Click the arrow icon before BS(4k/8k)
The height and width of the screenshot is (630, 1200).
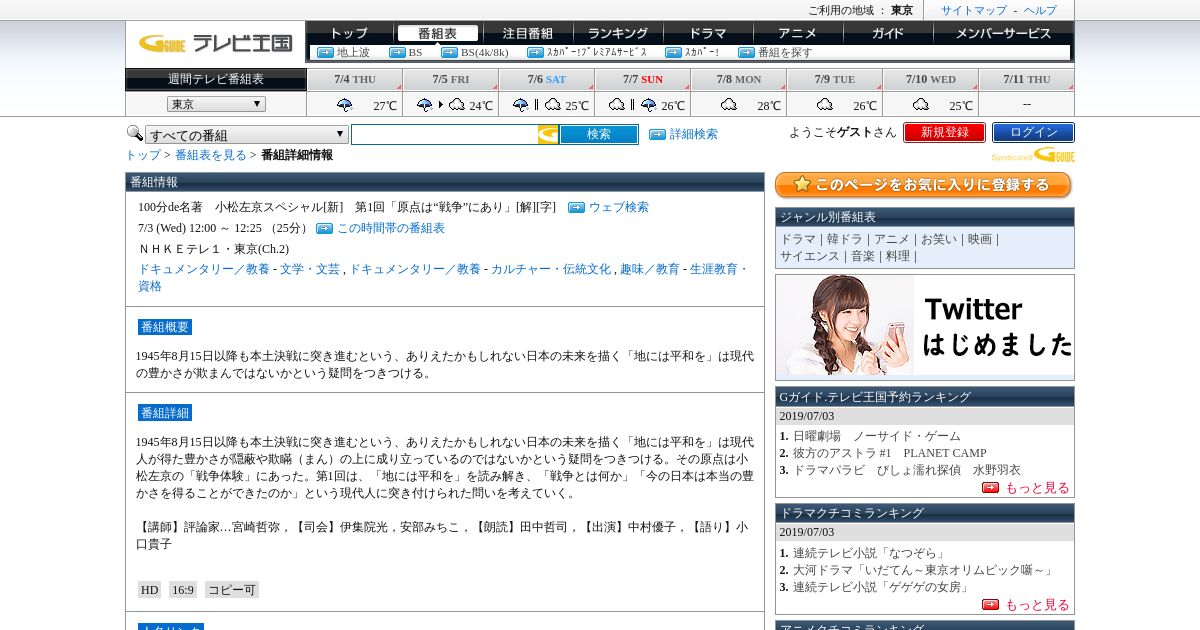449,52
